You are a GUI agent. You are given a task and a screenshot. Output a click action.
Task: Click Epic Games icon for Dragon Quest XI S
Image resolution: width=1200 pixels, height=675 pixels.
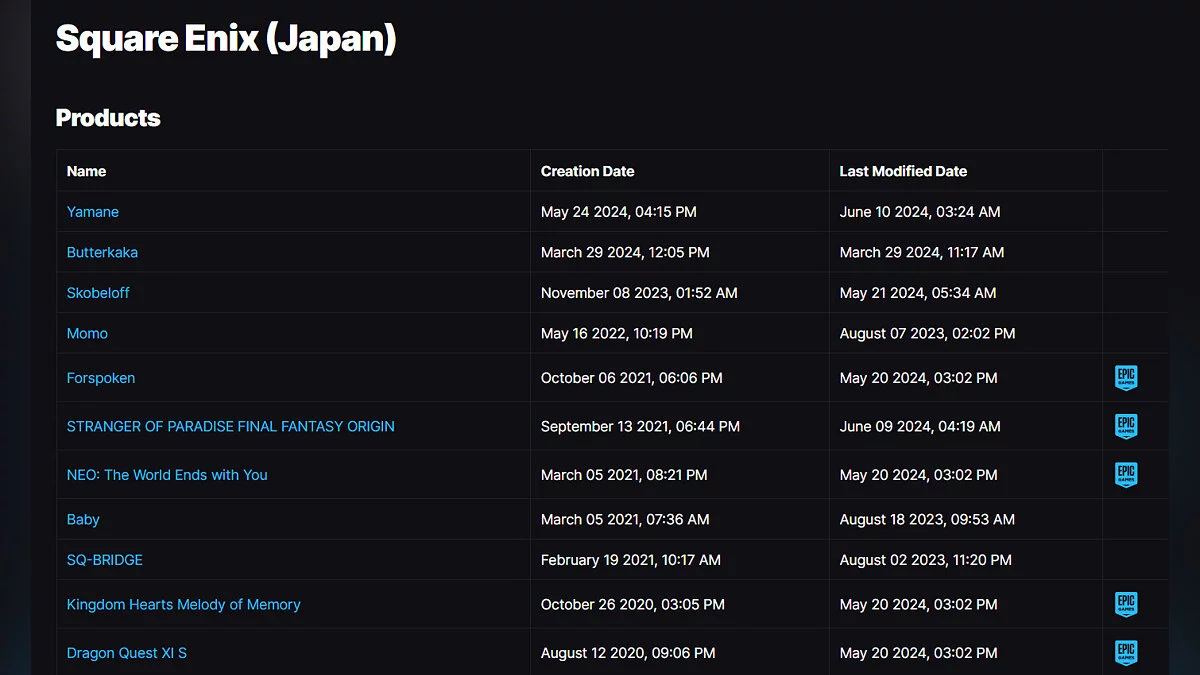click(x=1126, y=653)
